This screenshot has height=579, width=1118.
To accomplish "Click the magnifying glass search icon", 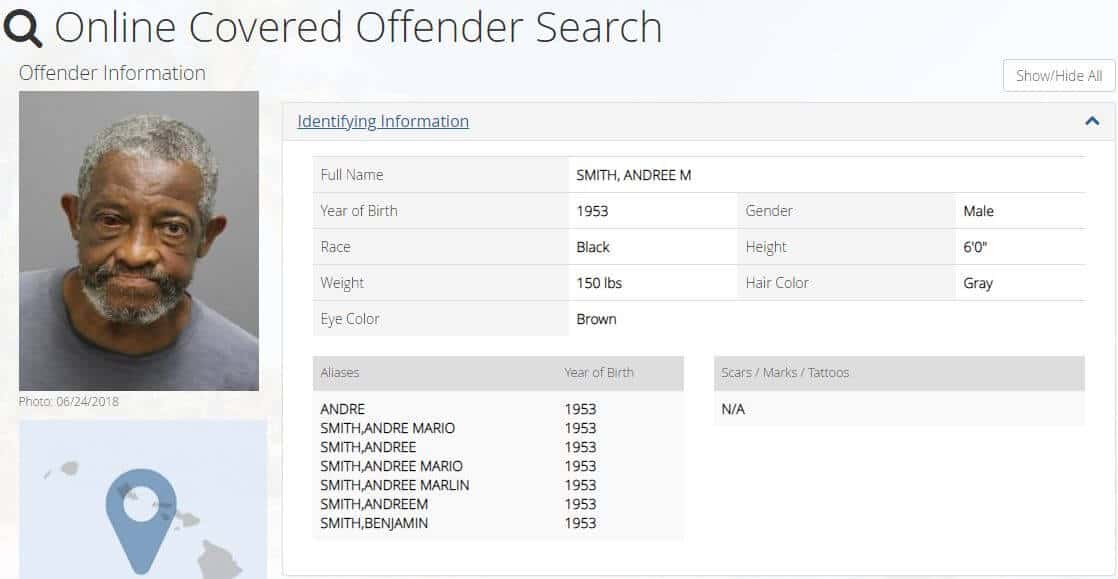I will click(x=22, y=28).
